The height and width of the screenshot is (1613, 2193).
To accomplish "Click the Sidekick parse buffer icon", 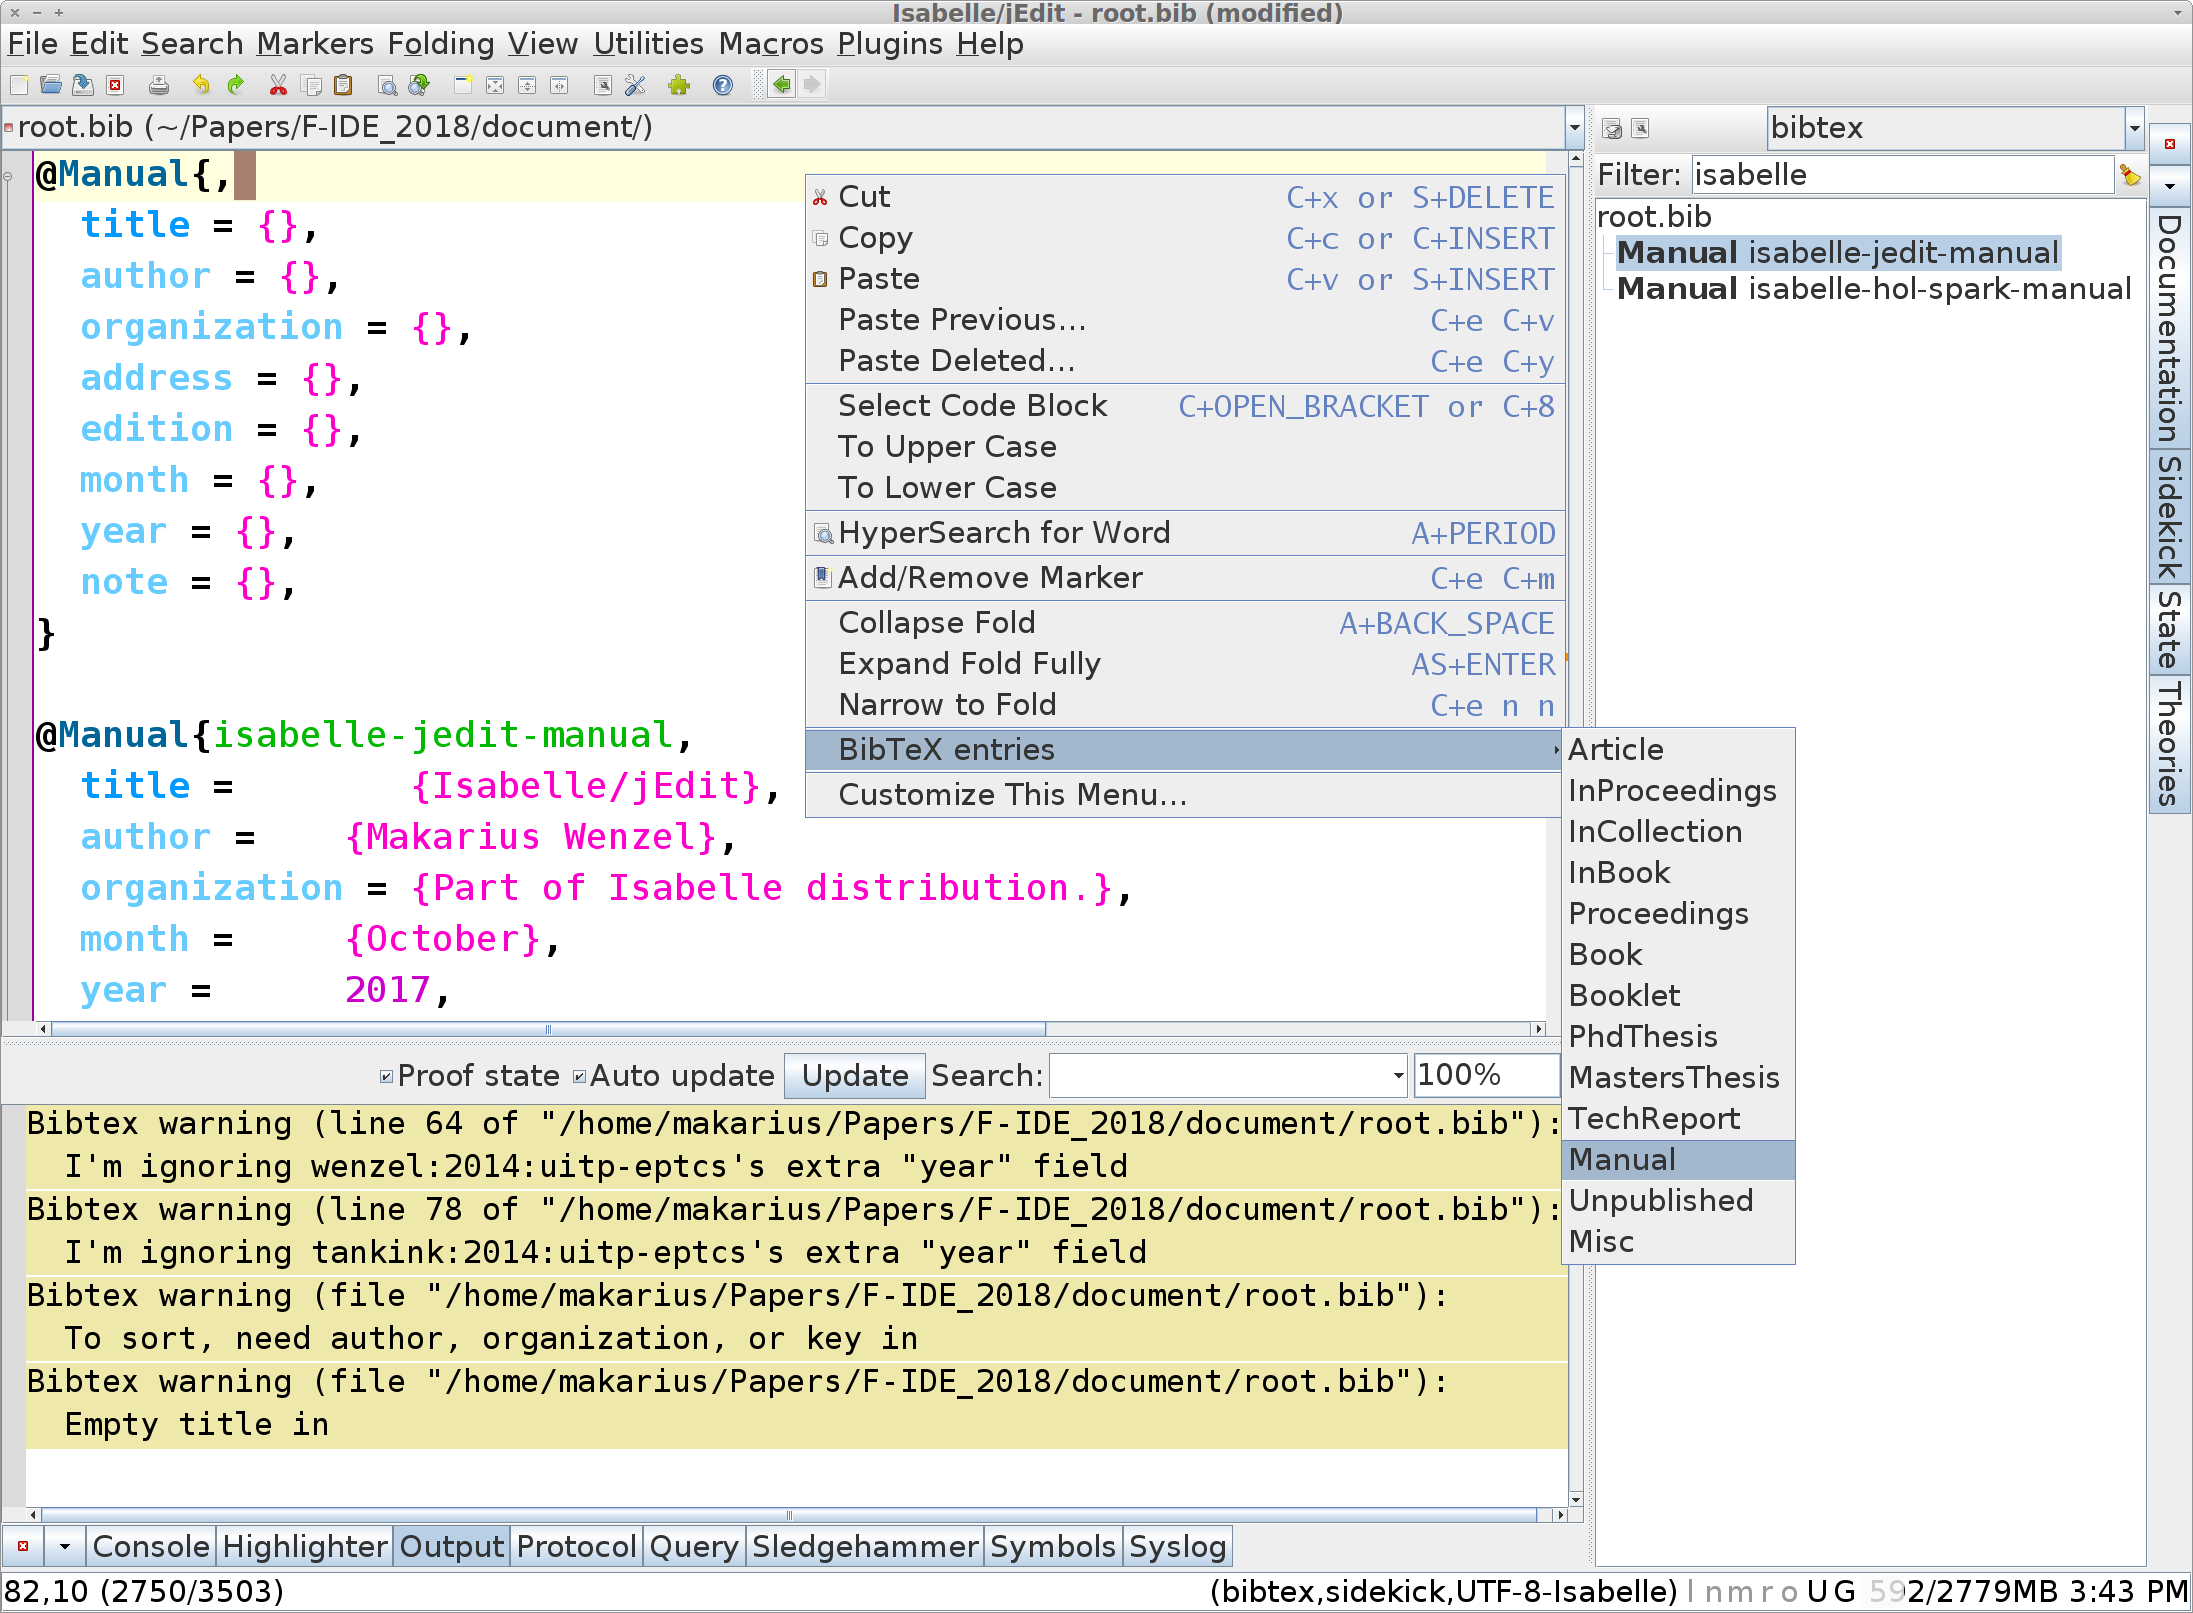I will tap(1612, 128).
